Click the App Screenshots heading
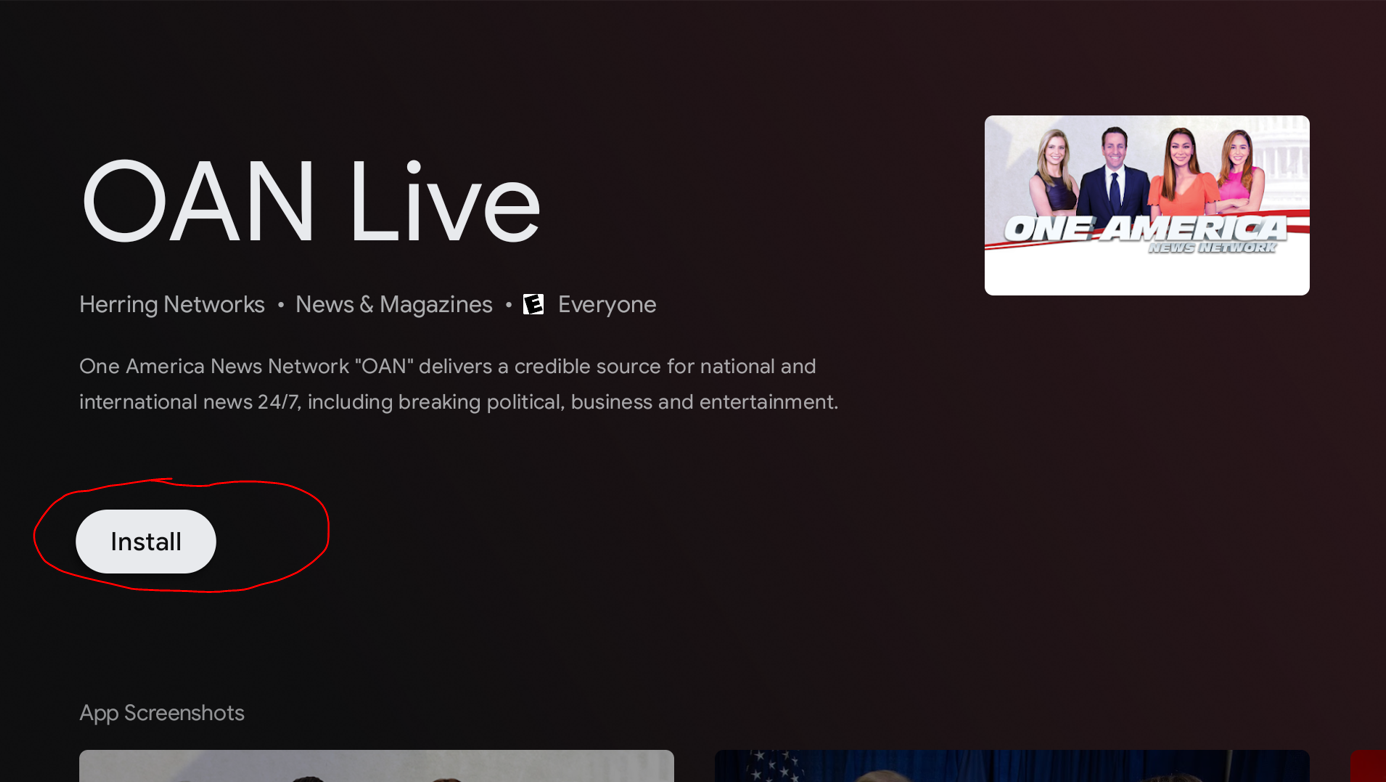This screenshot has width=1386, height=782. tap(162, 713)
